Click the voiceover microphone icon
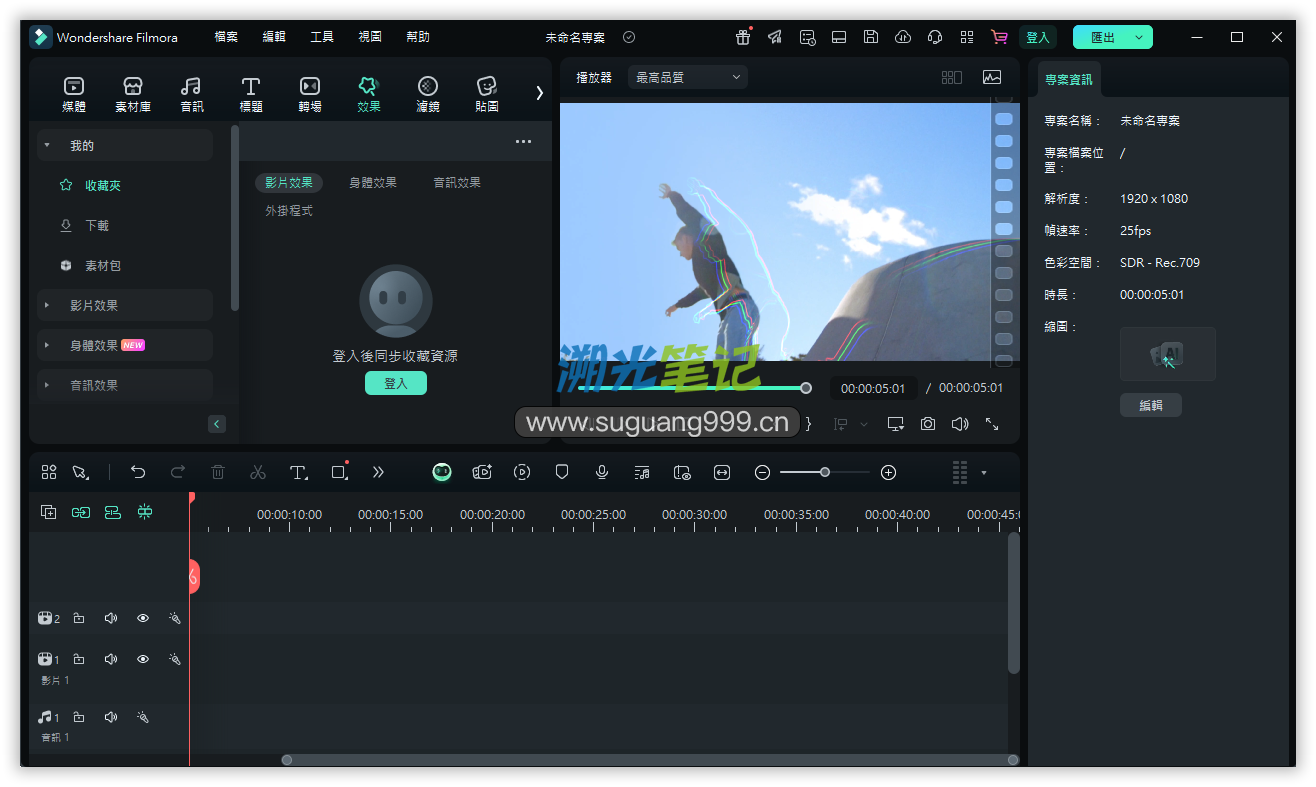The width and height of the screenshot is (1316, 787). coord(602,472)
